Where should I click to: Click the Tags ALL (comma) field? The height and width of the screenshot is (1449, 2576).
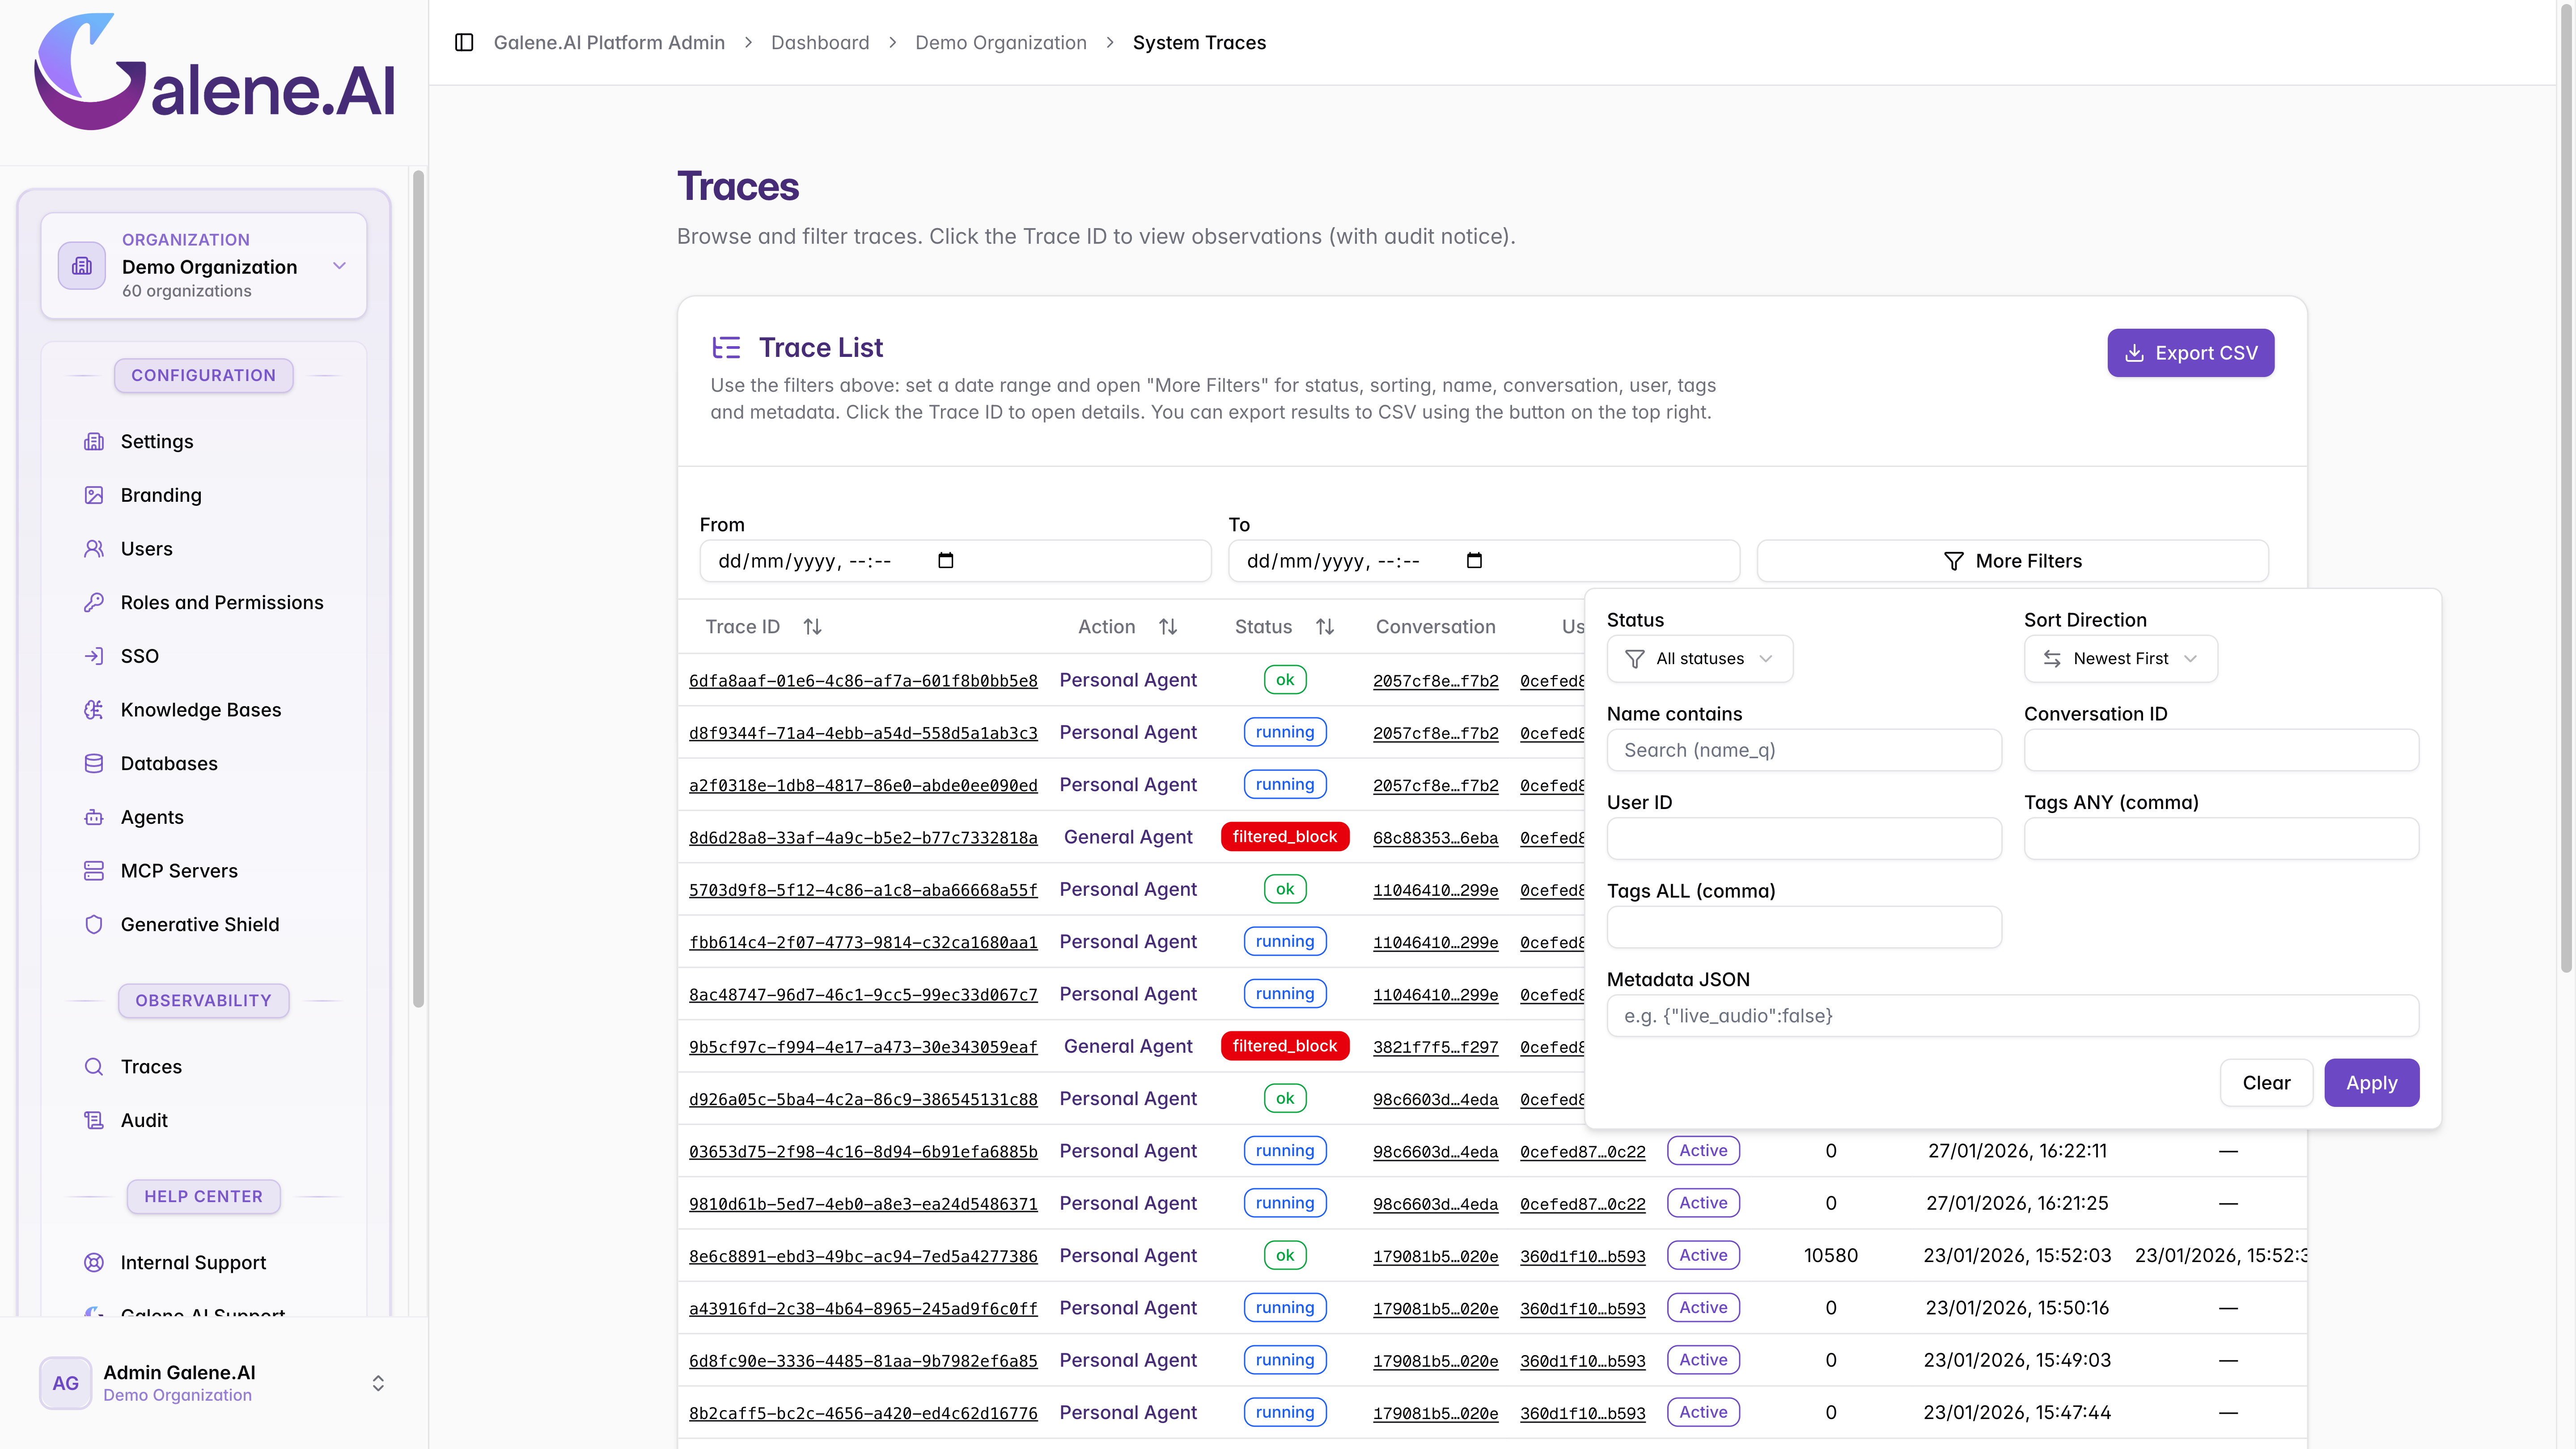(1804, 927)
